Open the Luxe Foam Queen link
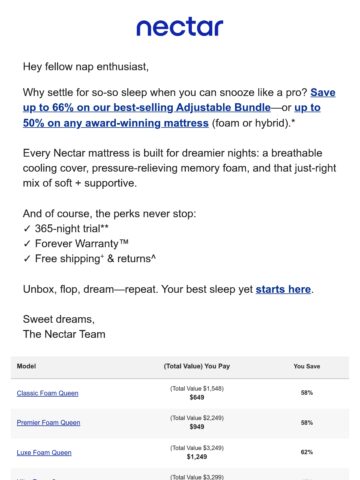This screenshot has height=480, width=360. coord(44,452)
